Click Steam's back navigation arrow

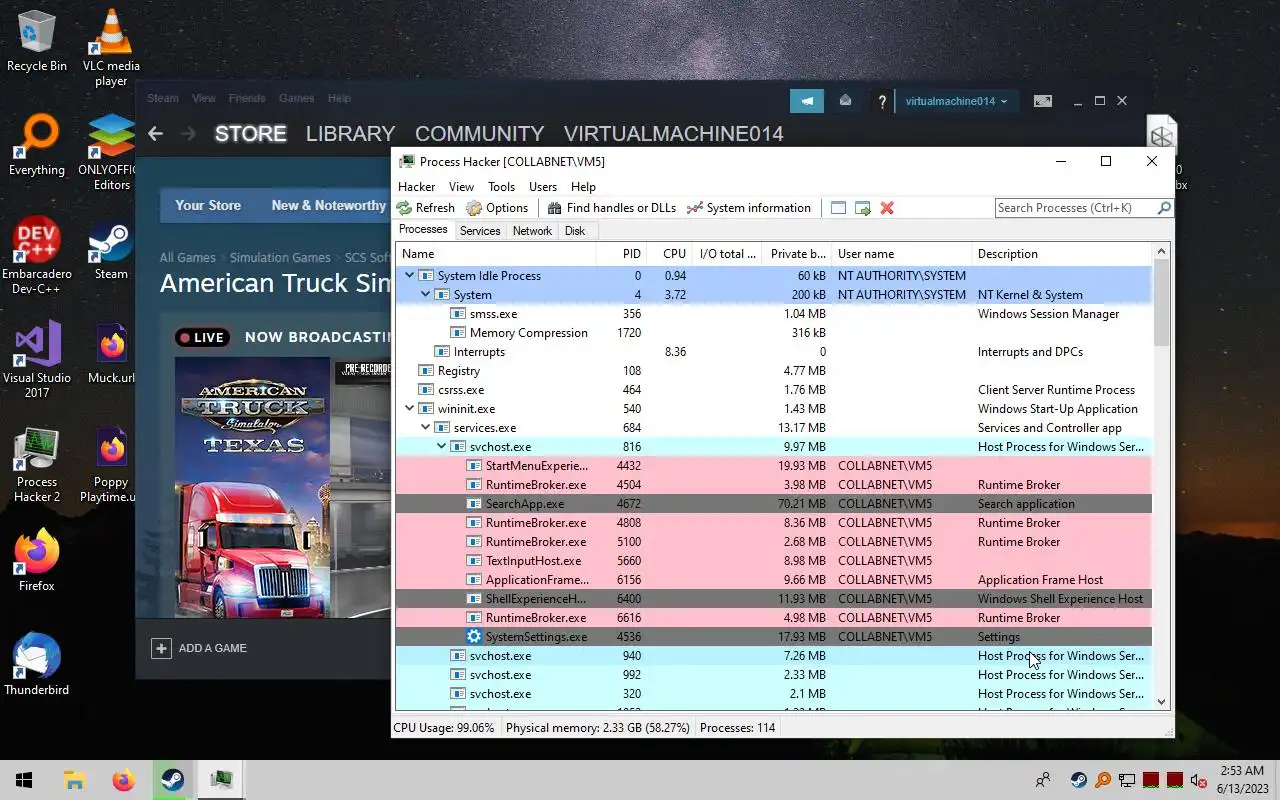coord(155,133)
